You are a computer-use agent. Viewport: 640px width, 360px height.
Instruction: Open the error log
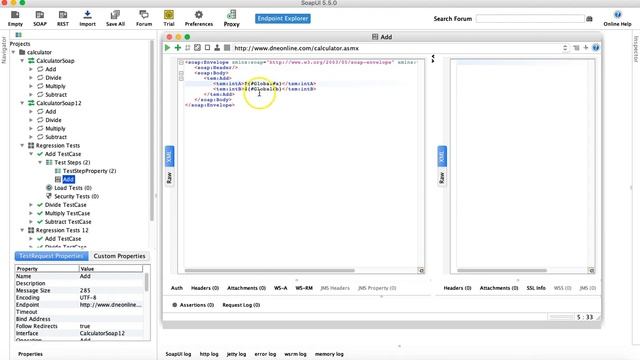(x=265, y=354)
